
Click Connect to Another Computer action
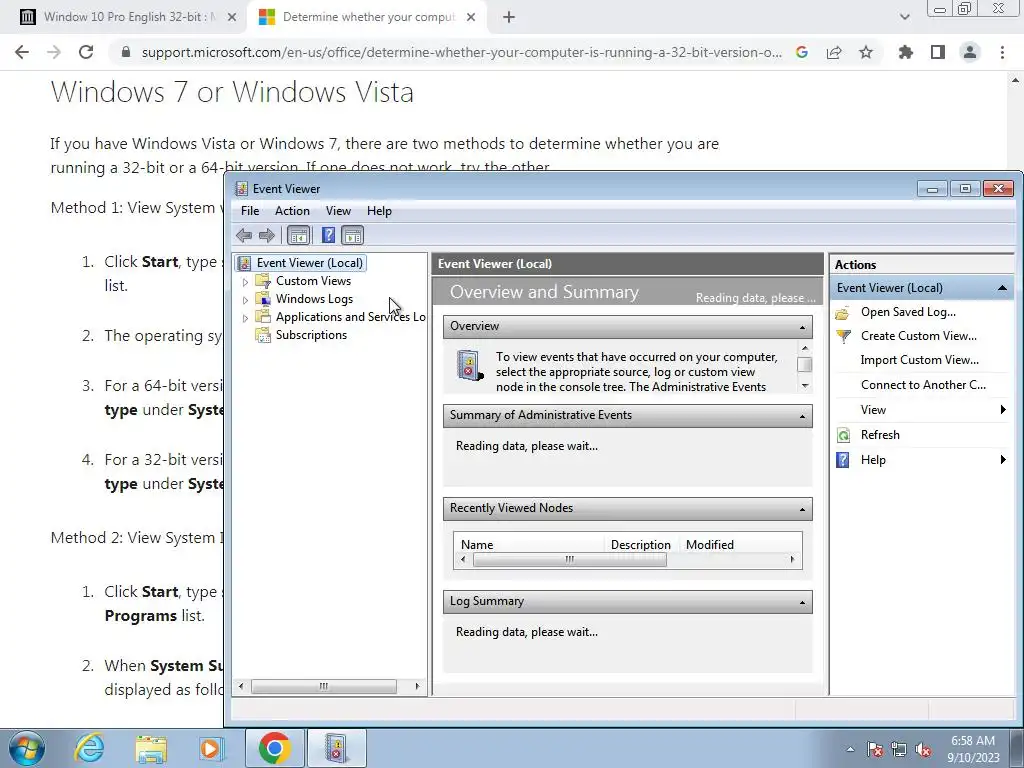pyautogui.click(x=923, y=385)
